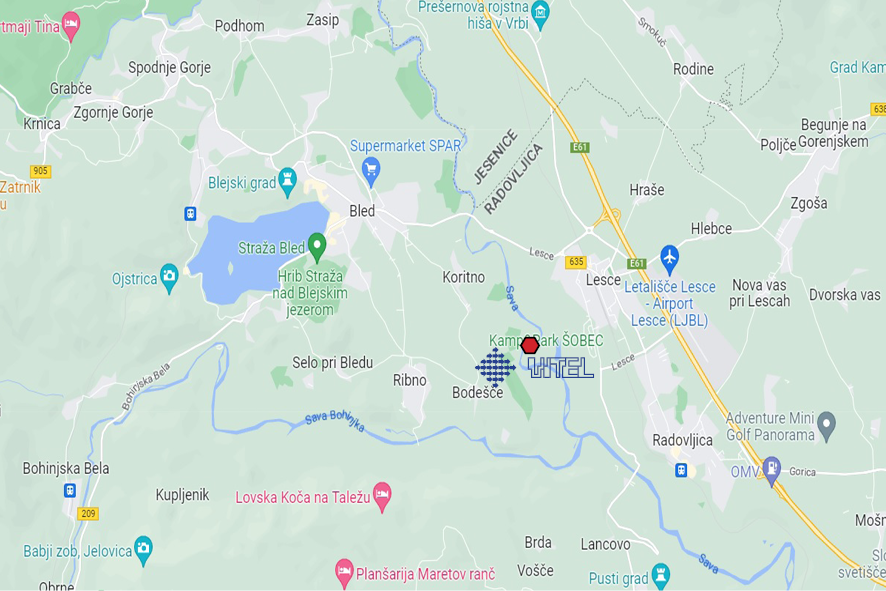Select the Bohinjska Bela train station icon
The width and height of the screenshot is (886, 591).
tap(70, 490)
